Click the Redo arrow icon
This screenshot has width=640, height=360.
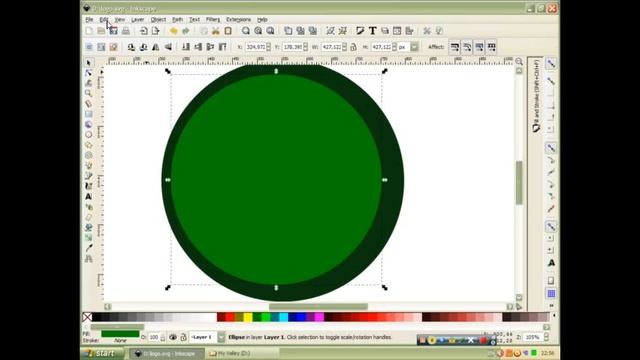pos(186,31)
